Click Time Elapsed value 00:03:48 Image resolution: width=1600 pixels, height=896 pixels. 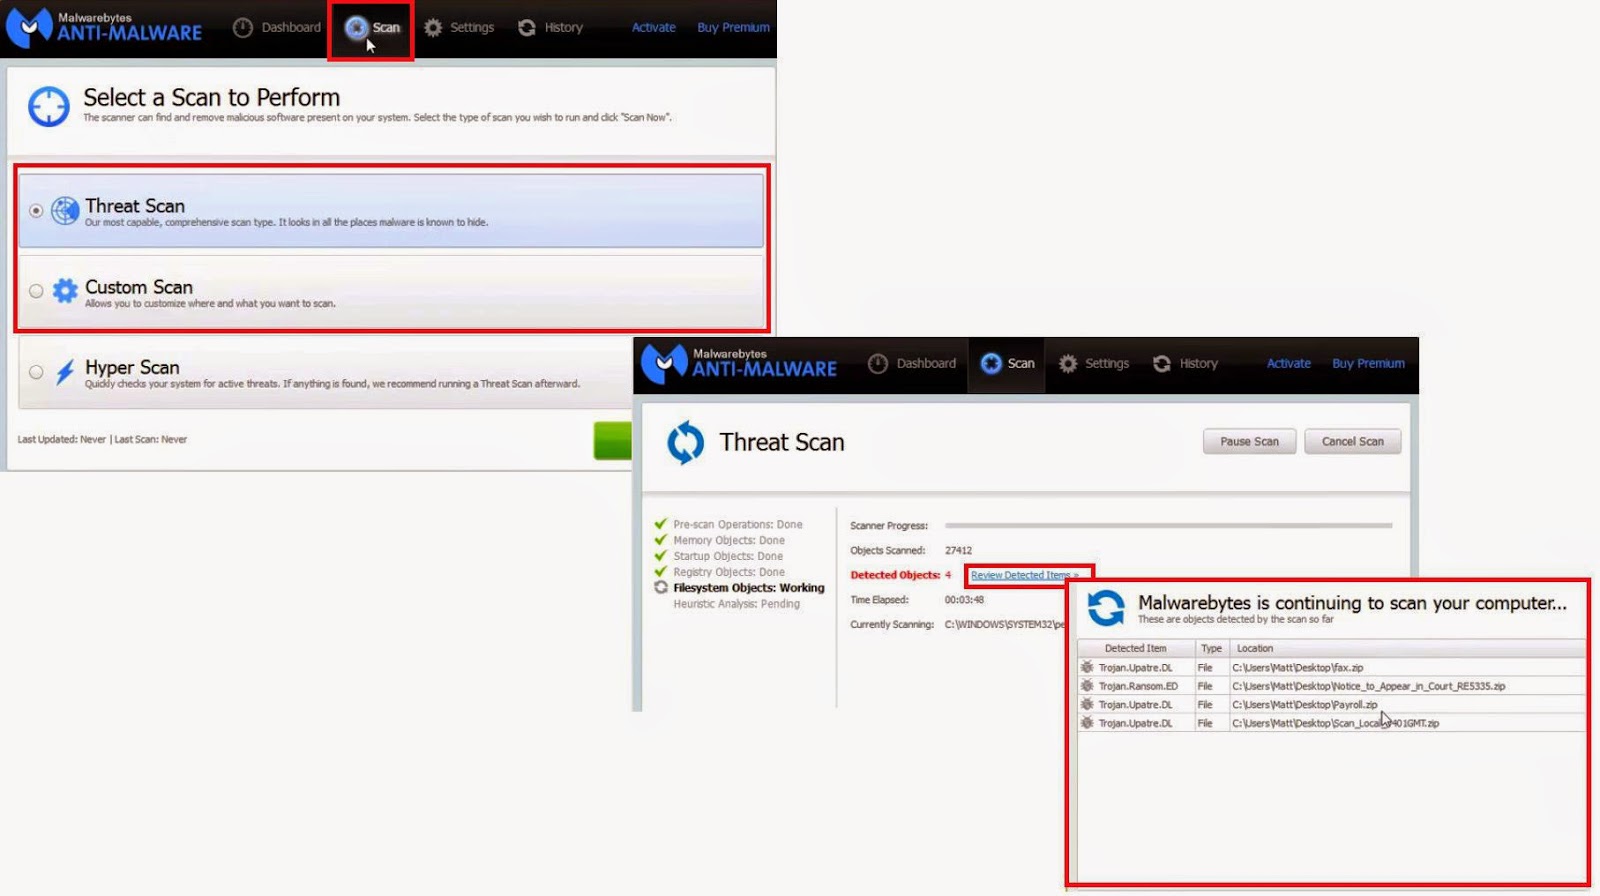[x=964, y=600]
